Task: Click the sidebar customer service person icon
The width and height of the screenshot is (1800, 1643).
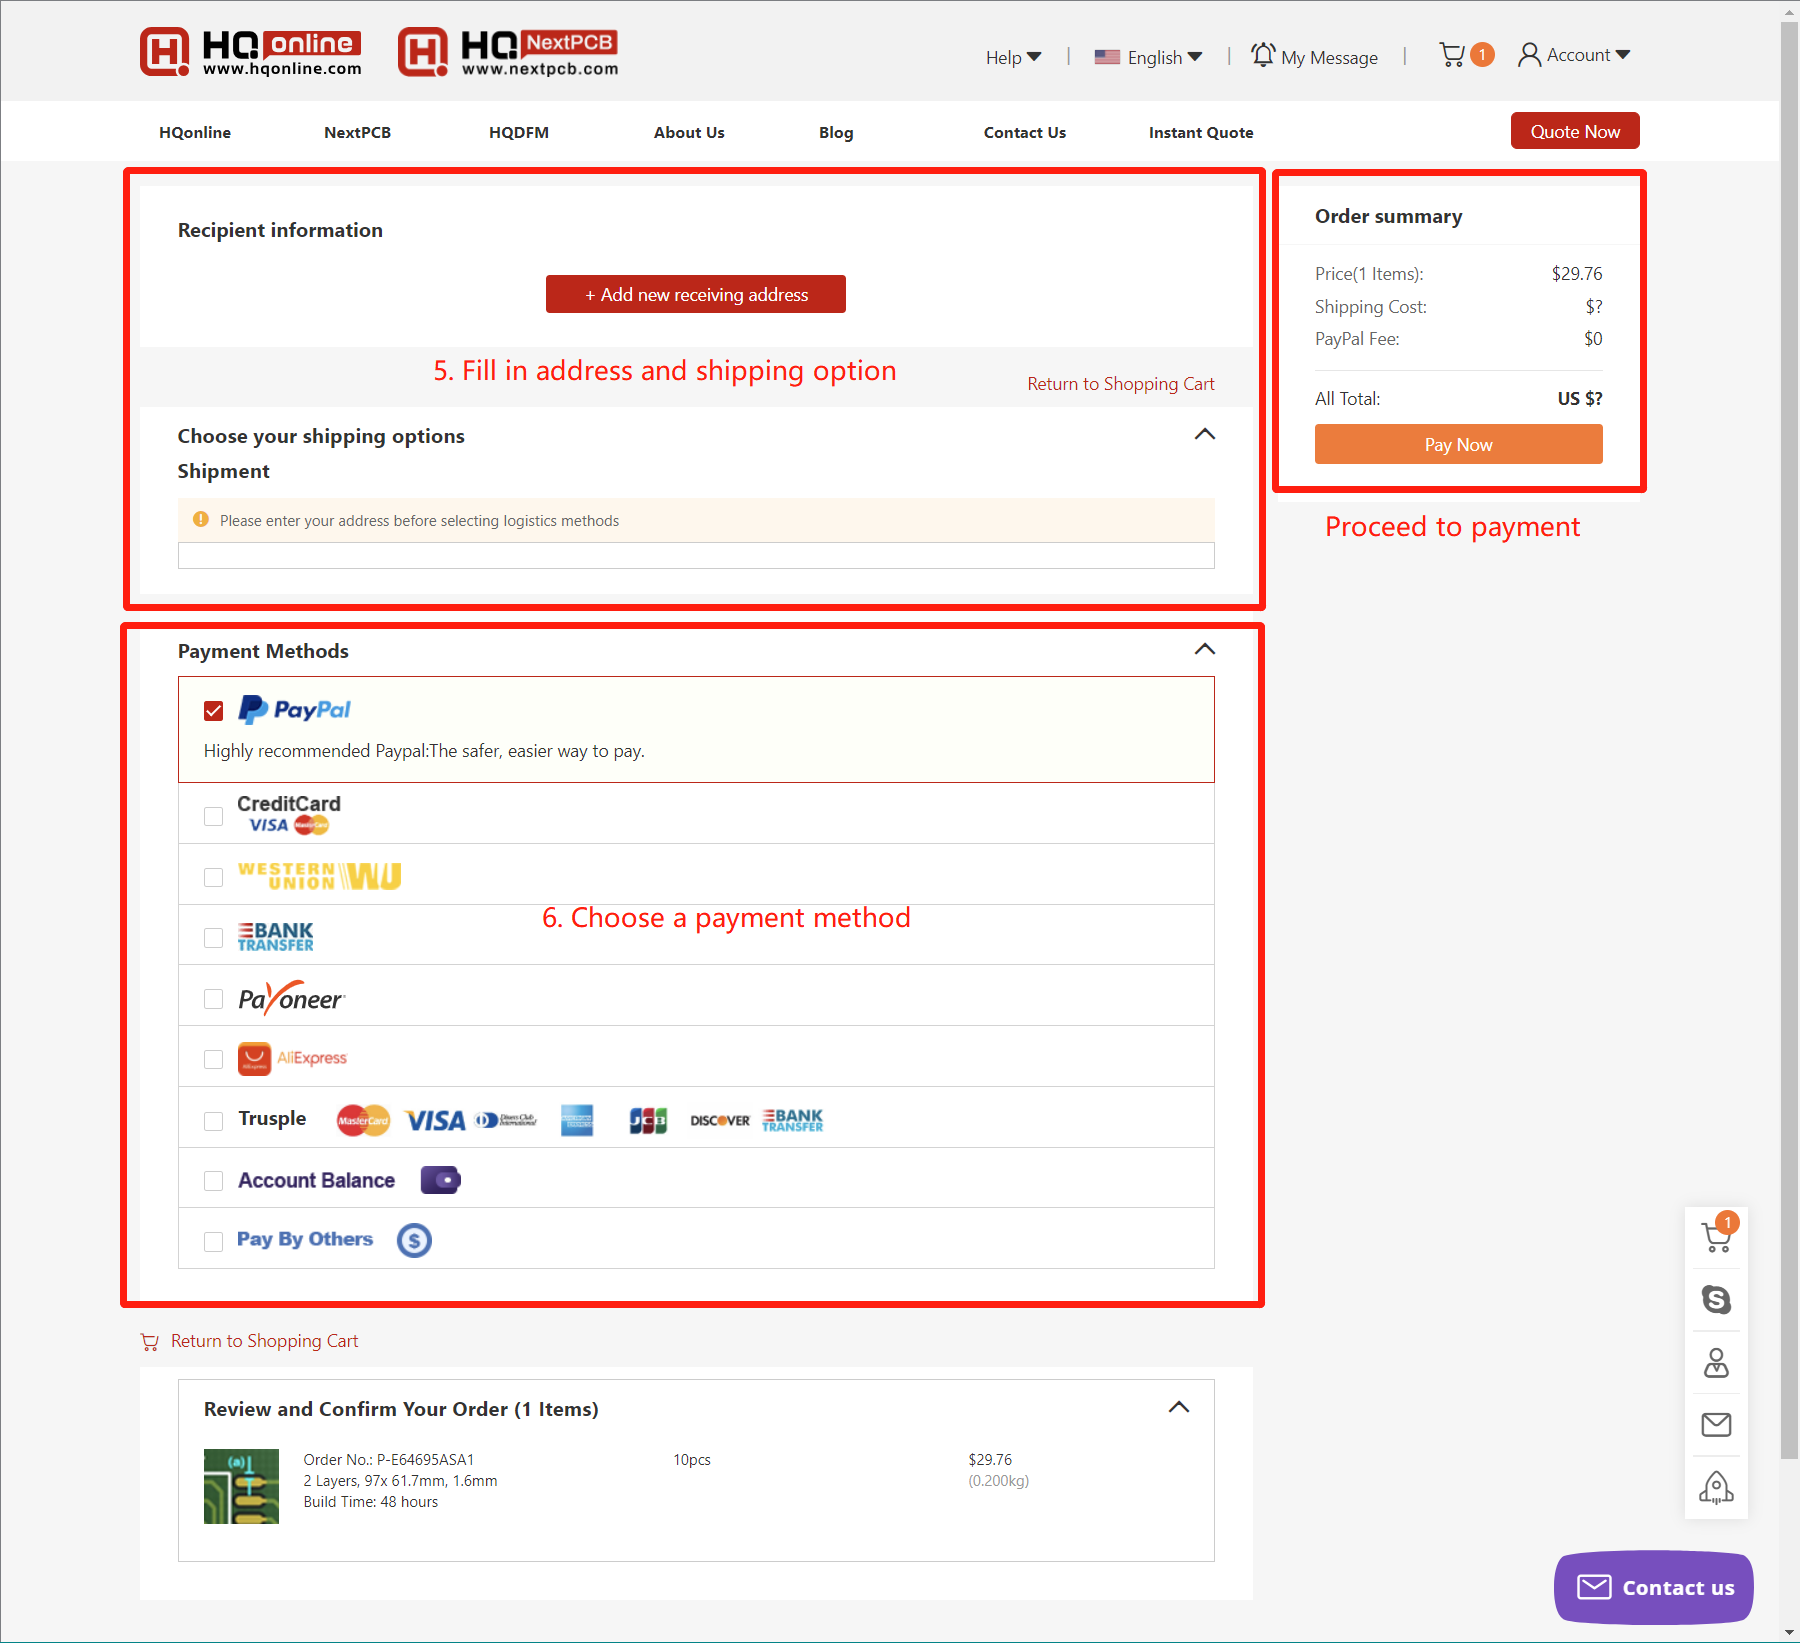Action: pos(1717,1362)
